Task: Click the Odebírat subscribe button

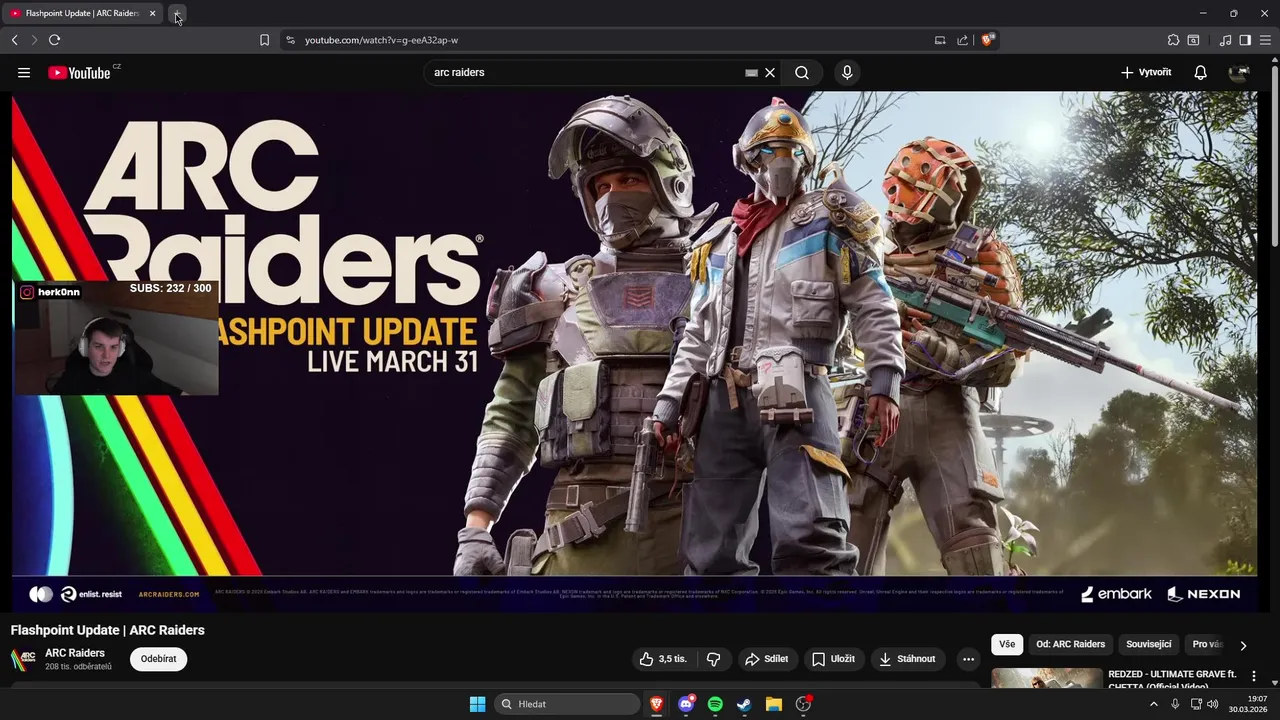Action: tap(158, 659)
